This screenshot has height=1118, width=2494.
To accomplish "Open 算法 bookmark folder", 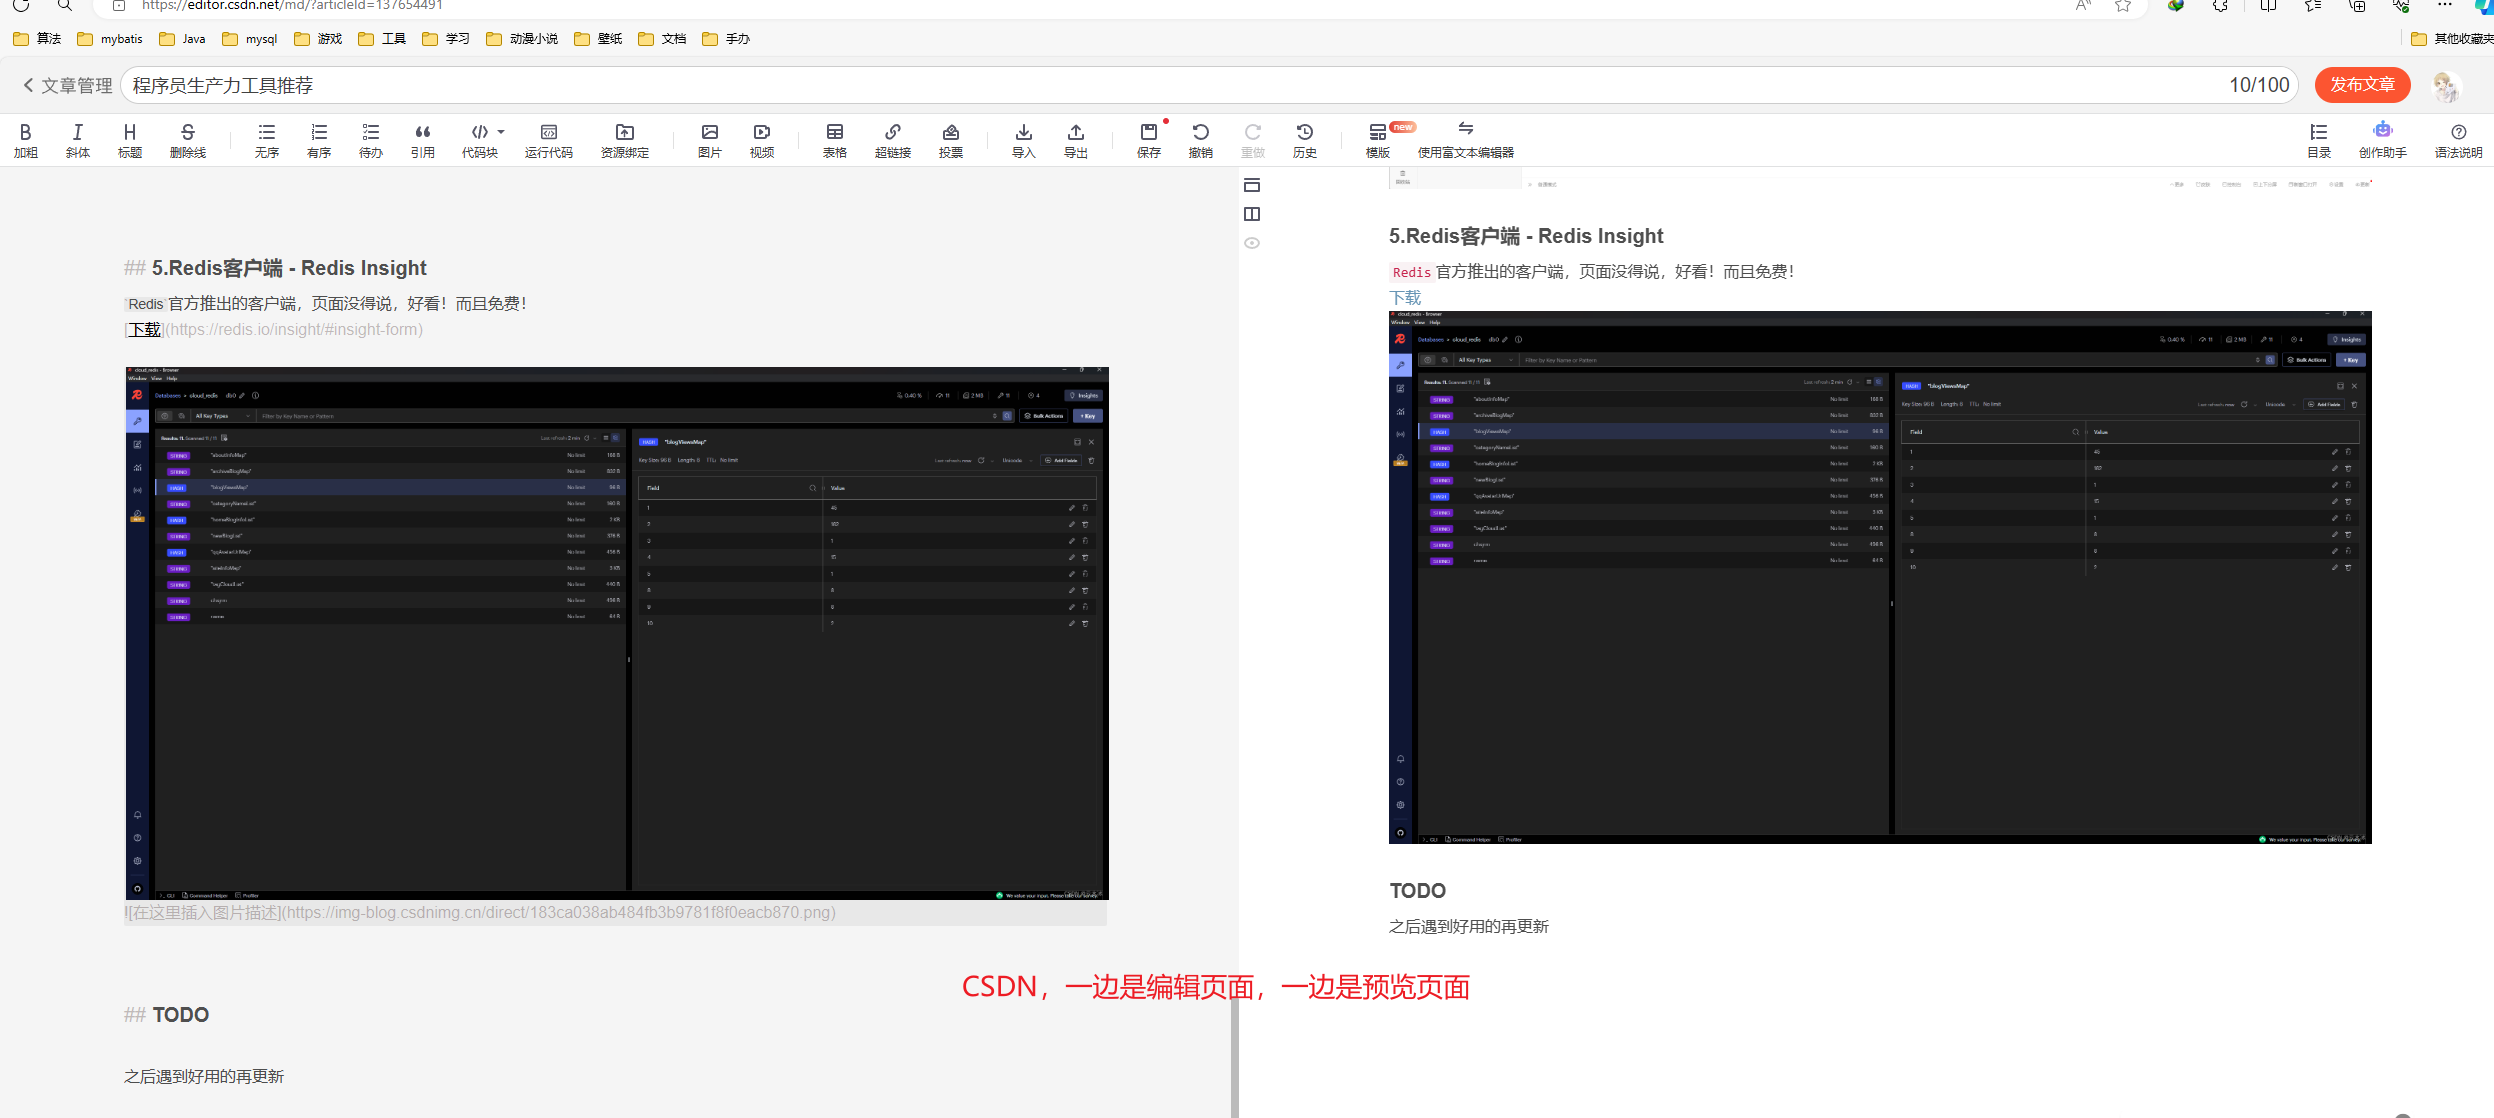I will [x=37, y=39].
